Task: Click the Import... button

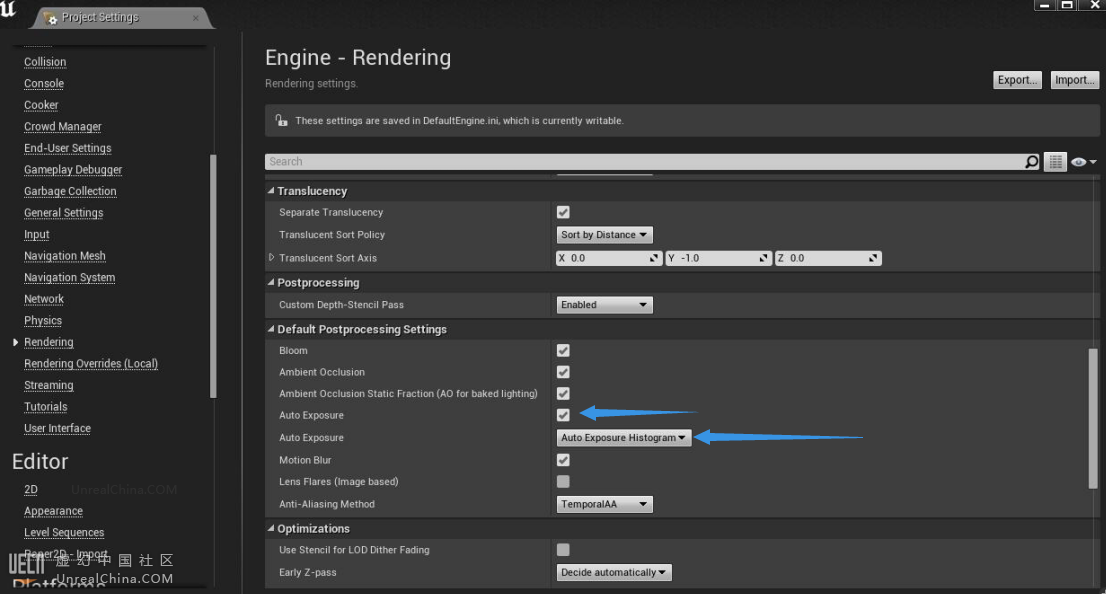Action: 1075,80
